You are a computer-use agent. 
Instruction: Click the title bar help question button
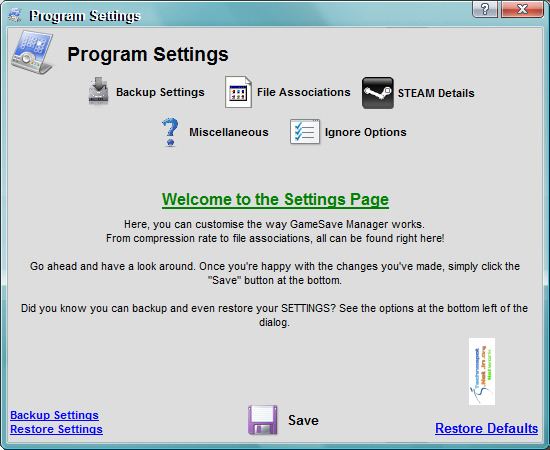[x=485, y=9]
